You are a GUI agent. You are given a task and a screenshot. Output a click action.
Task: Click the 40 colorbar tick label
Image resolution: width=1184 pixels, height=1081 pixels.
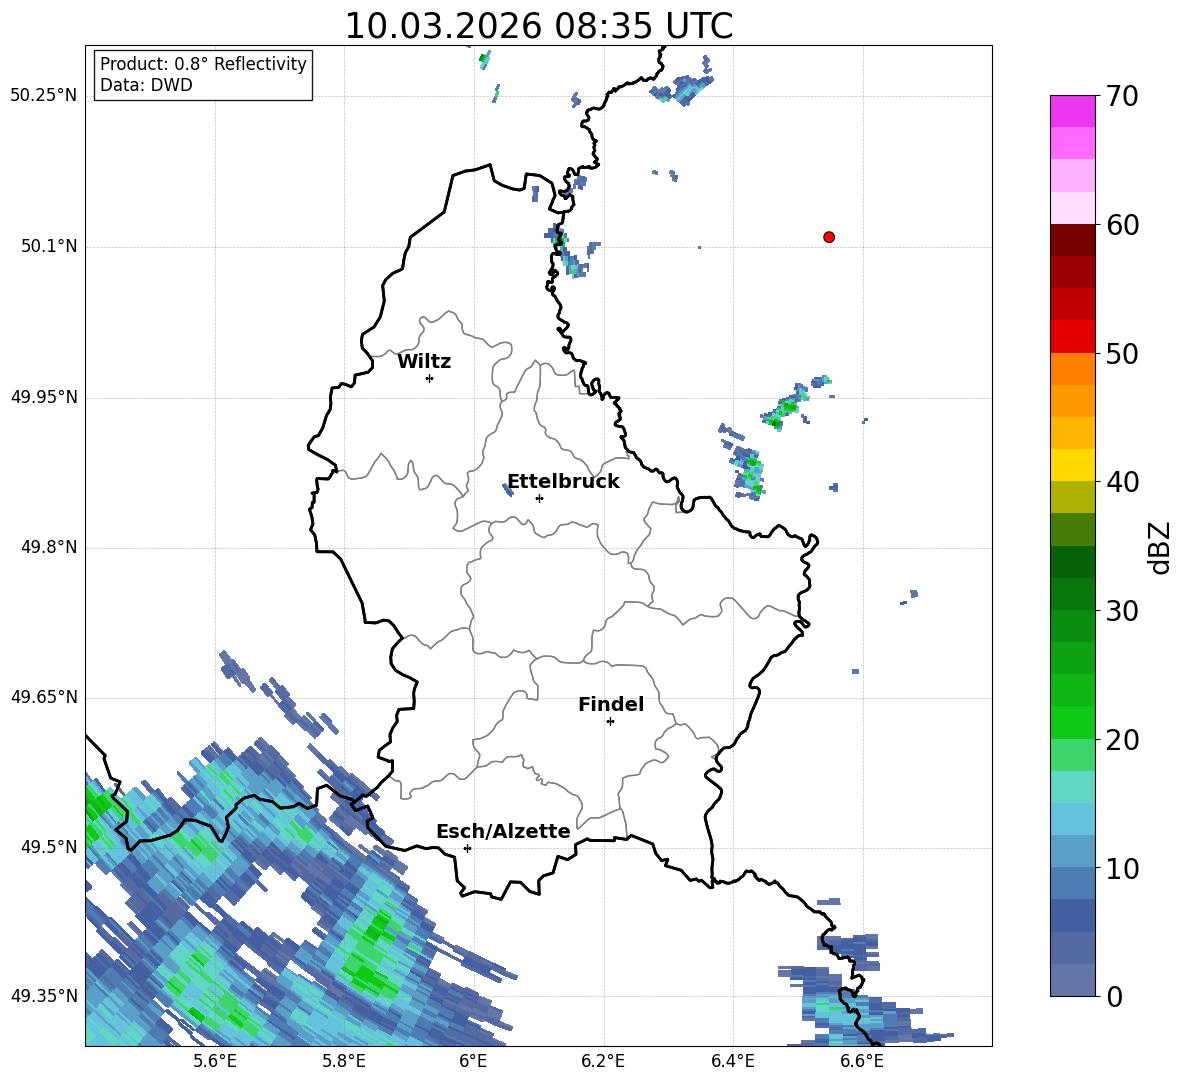pos(1122,482)
